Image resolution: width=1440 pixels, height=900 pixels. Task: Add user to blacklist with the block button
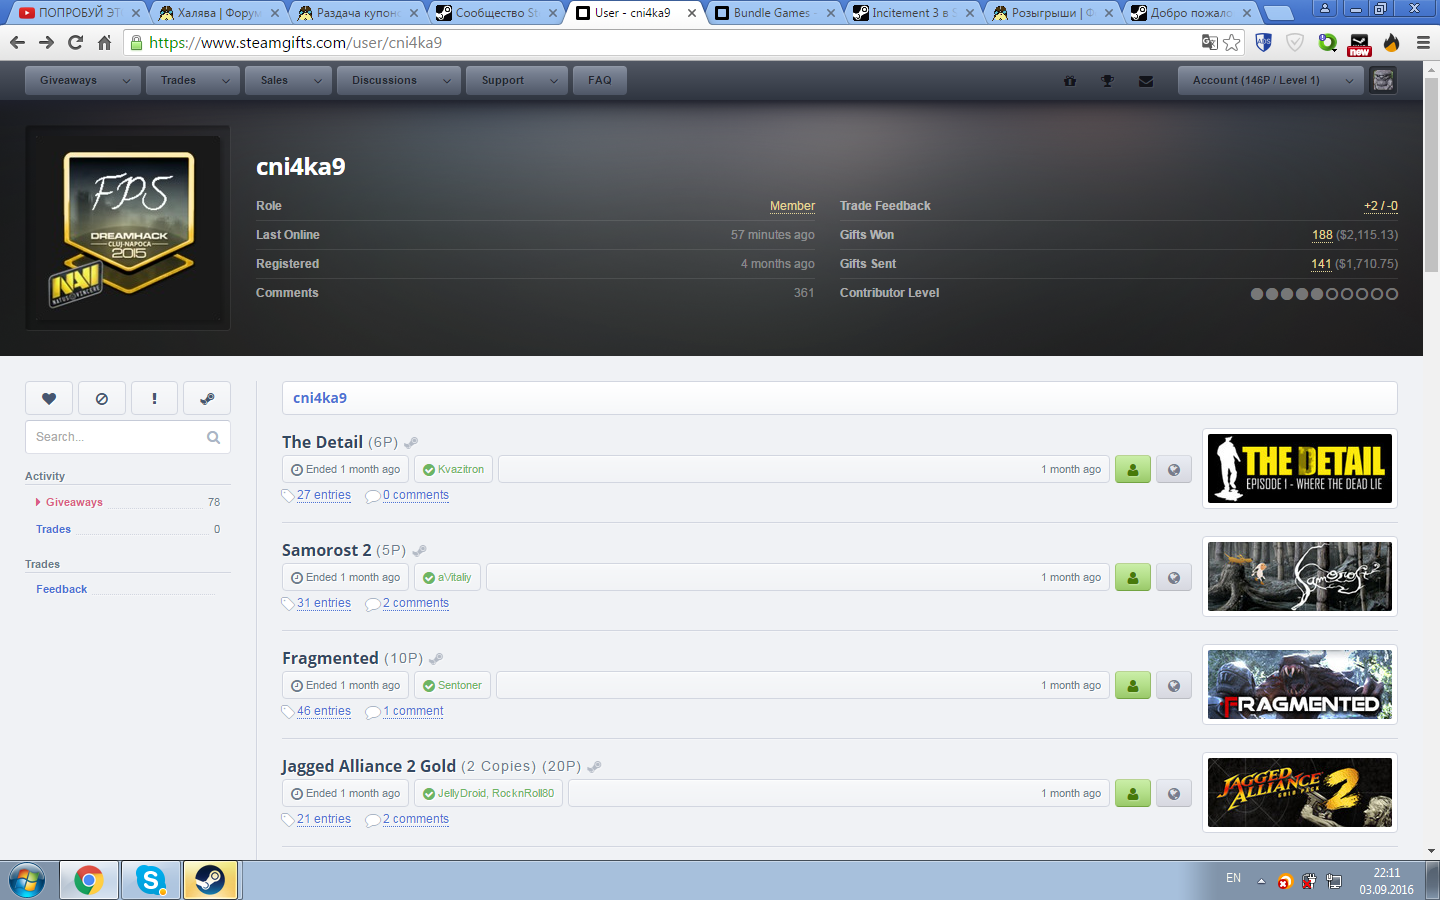pyautogui.click(x=101, y=398)
